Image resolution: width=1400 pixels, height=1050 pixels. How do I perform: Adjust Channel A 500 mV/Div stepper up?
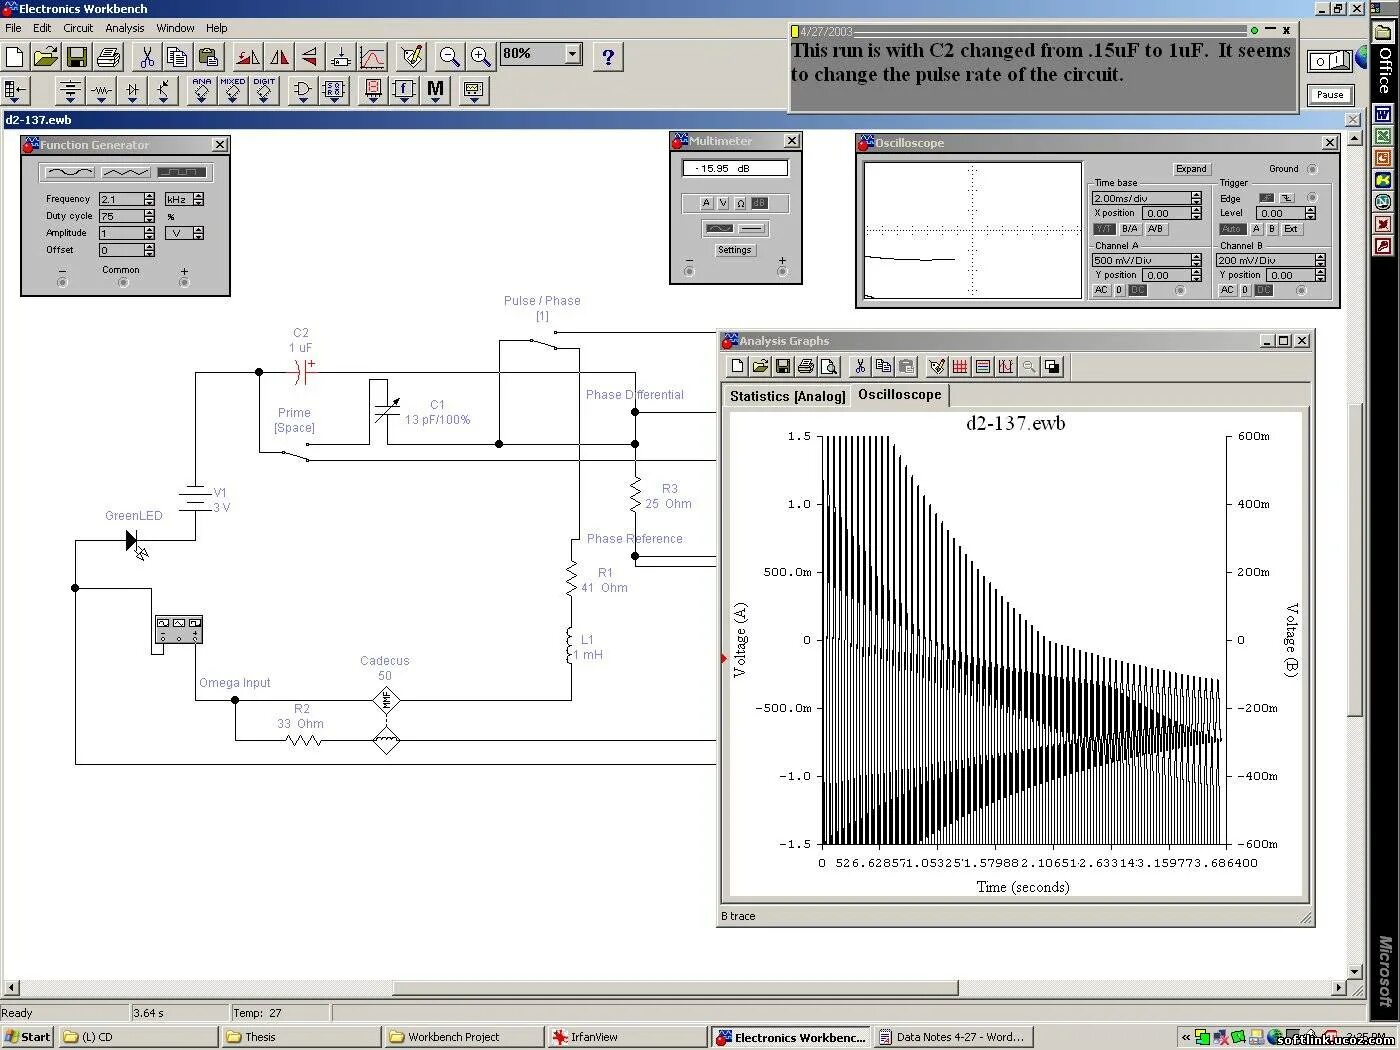[x=1196, y=257]
